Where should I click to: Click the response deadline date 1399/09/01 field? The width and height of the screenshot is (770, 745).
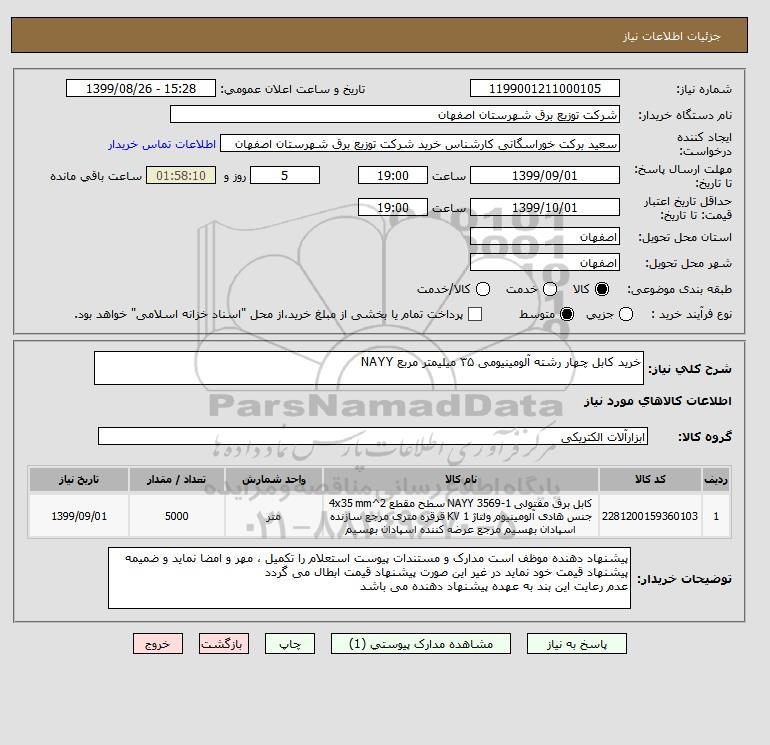(545, 175)
